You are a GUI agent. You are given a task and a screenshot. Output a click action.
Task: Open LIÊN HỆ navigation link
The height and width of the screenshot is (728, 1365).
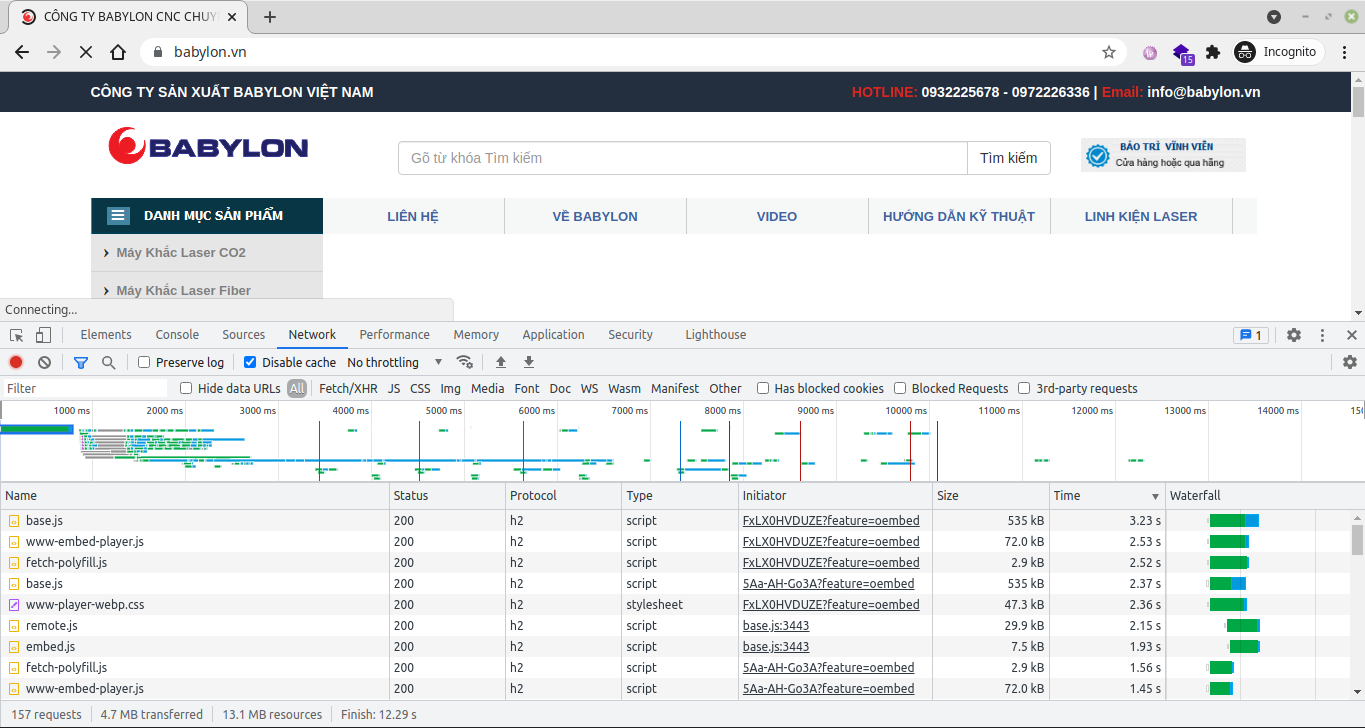point(413,216)
